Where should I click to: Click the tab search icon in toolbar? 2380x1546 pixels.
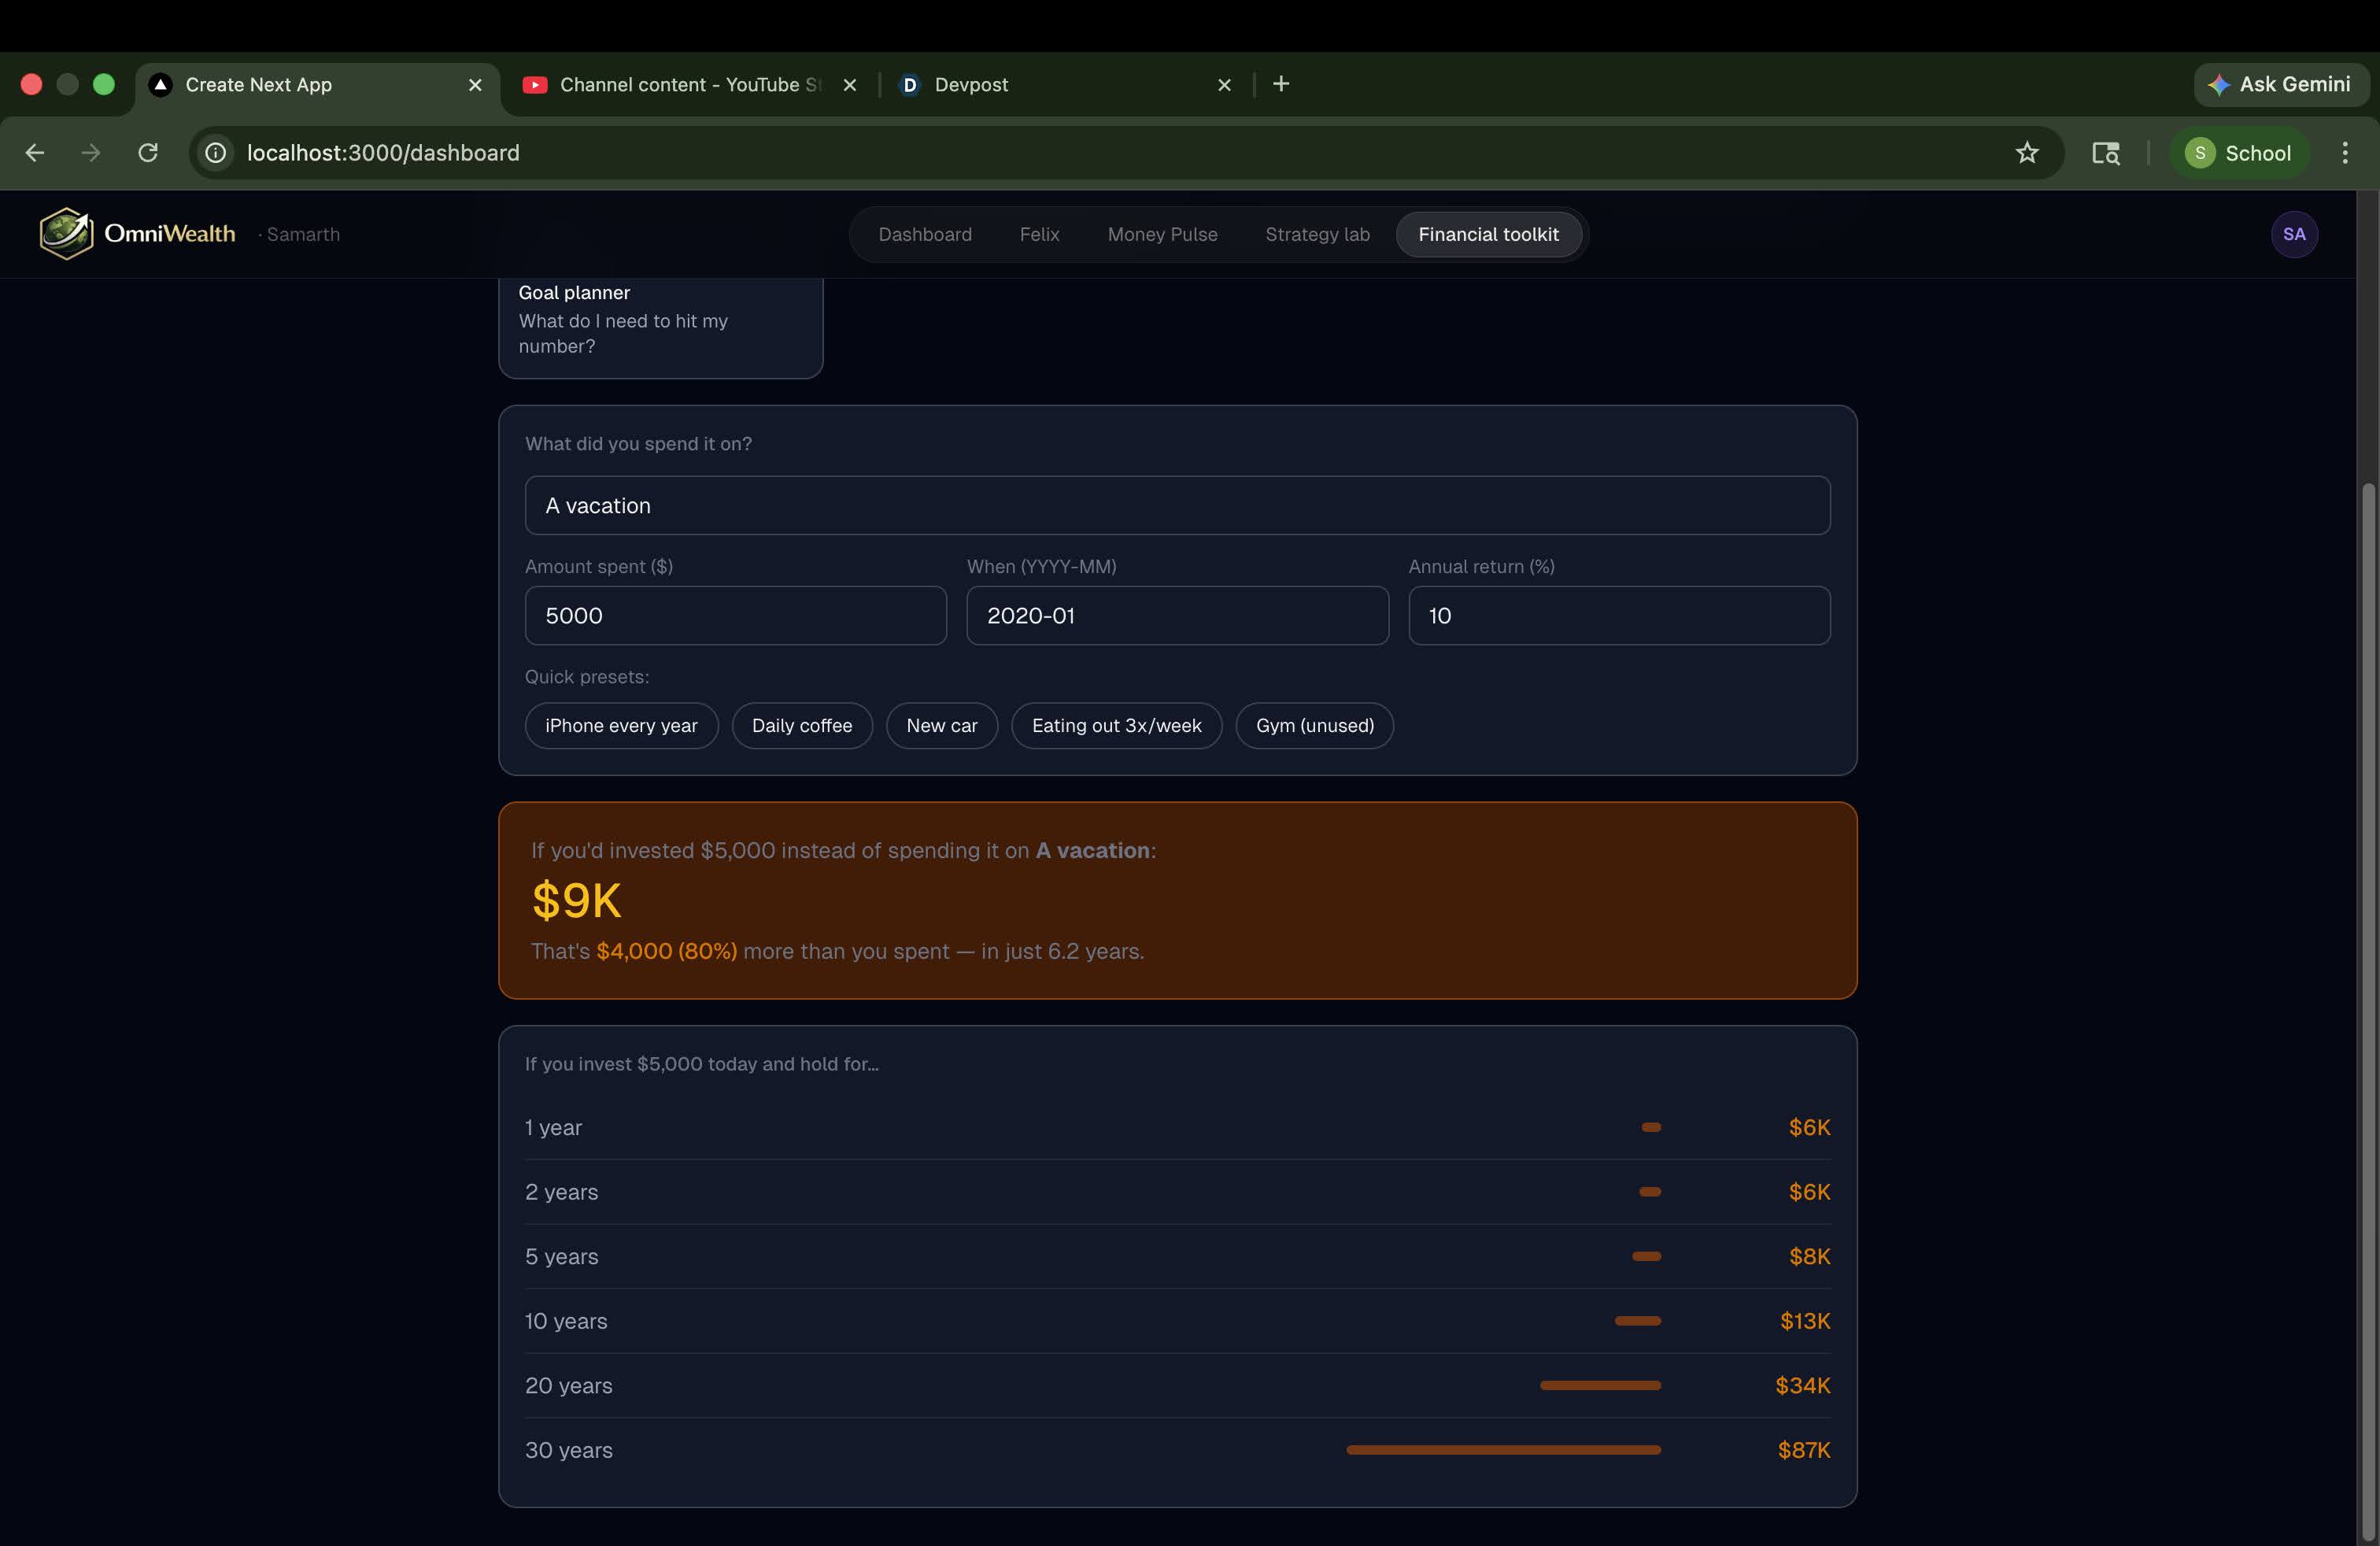[x=2105, y=153]
